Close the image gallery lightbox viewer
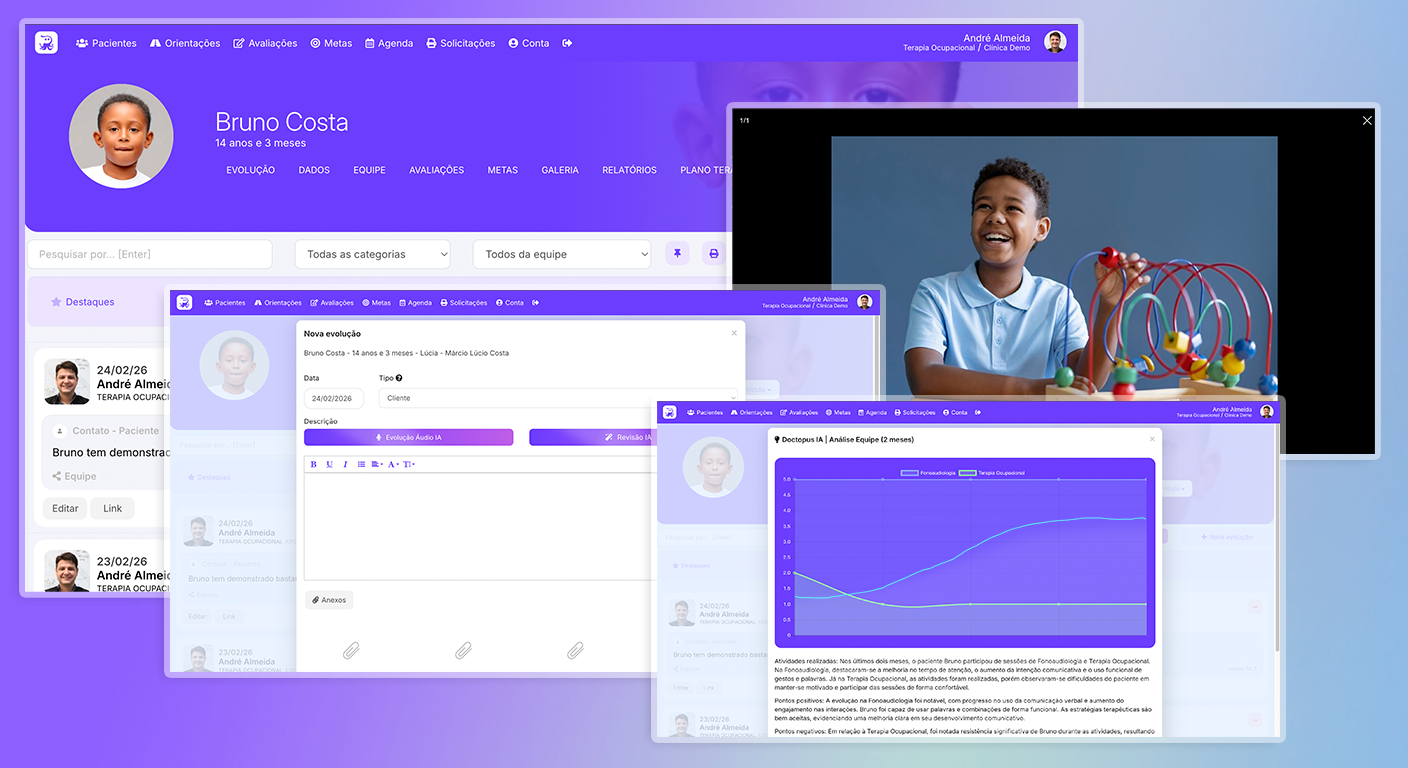 pos(1367,120)
